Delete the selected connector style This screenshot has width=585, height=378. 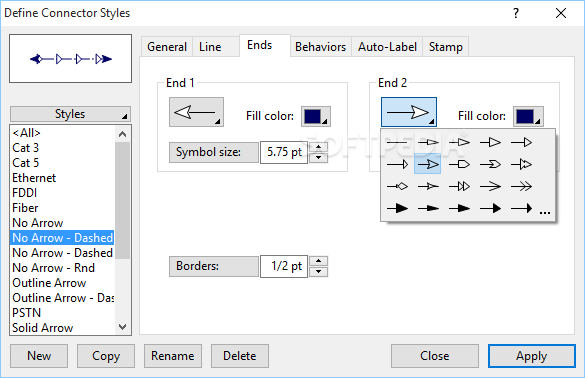pos(240,356)
